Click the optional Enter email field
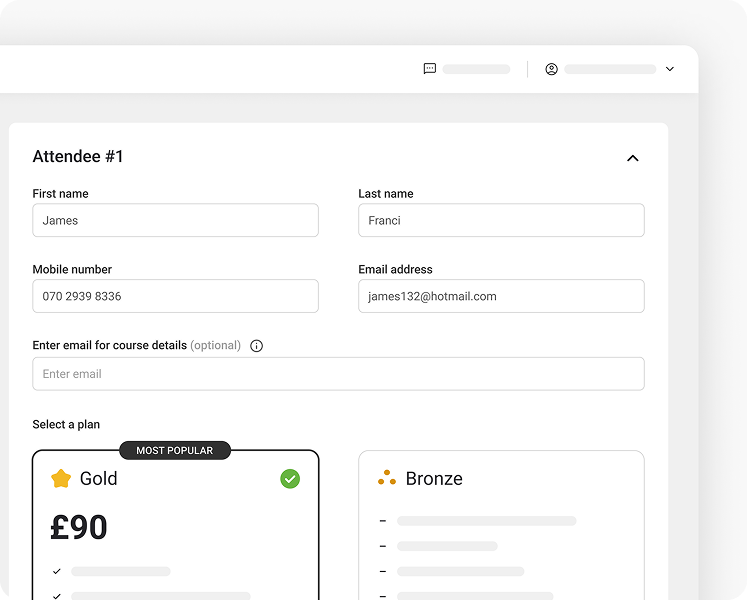Screen dimensions: 747x600 click(338, 374)
